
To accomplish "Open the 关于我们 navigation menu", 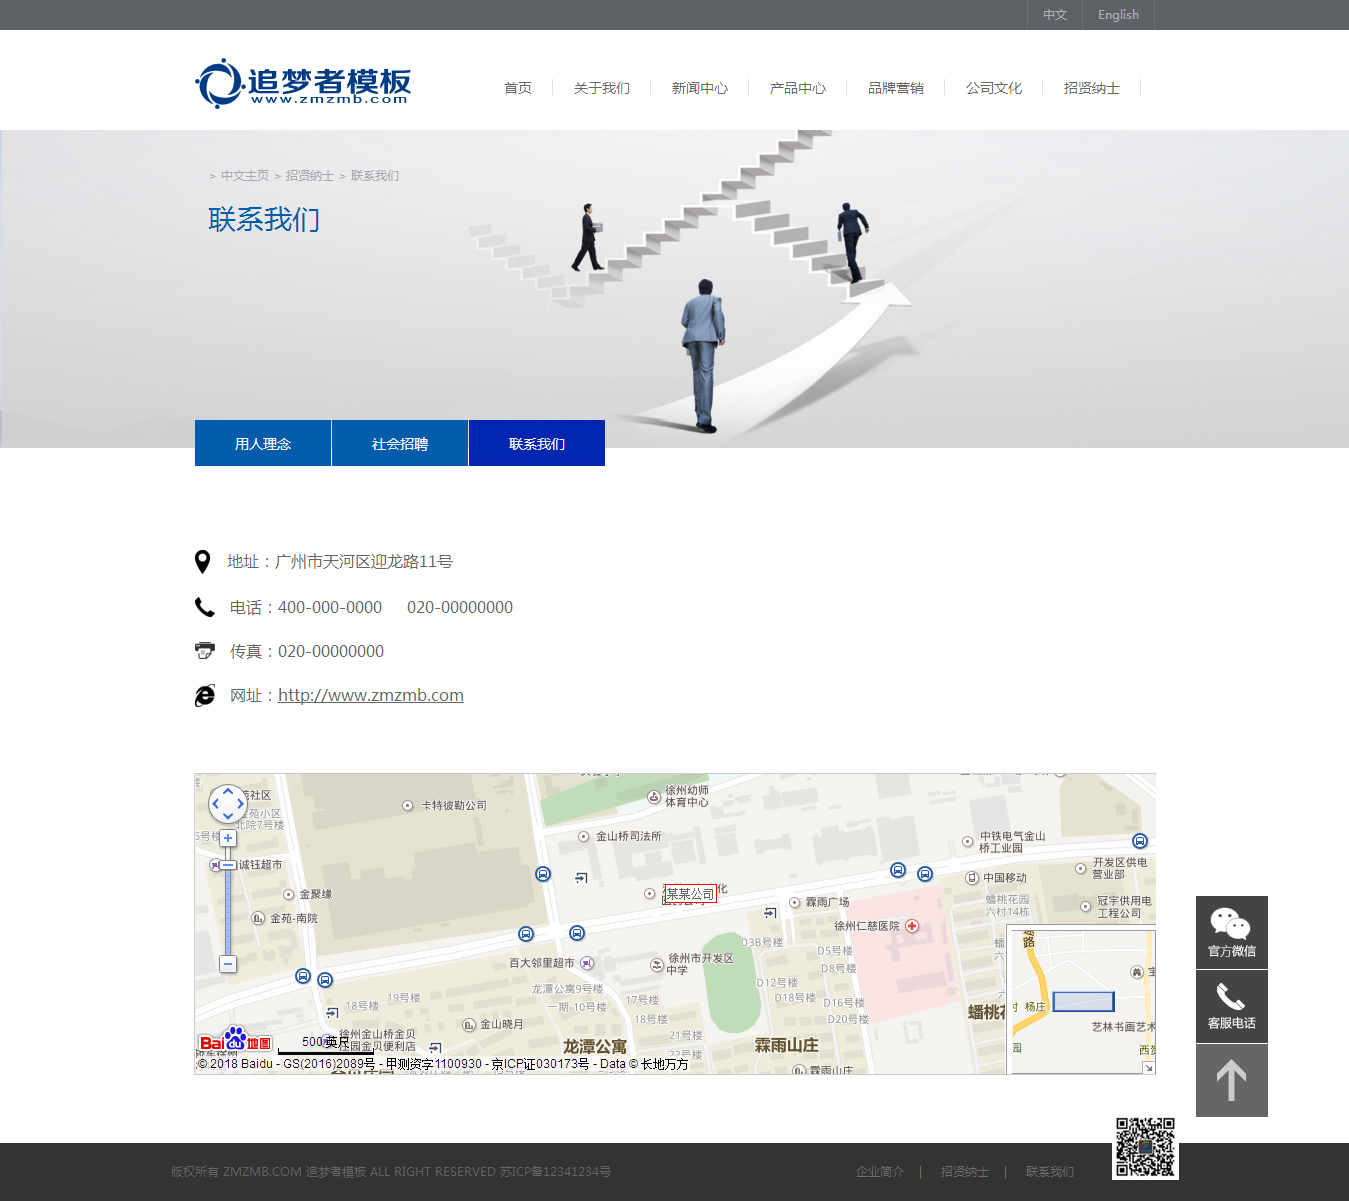I will (601, 88).
